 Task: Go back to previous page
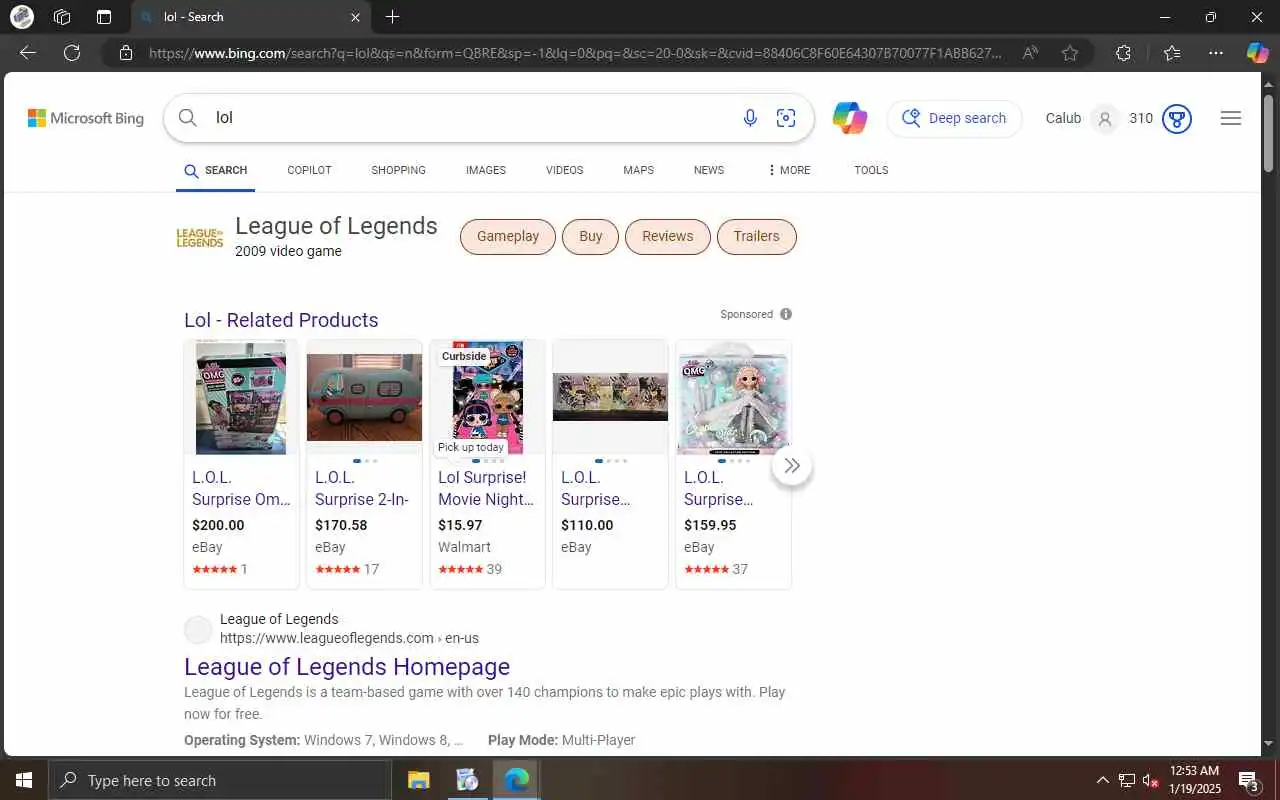pos(28,53)
